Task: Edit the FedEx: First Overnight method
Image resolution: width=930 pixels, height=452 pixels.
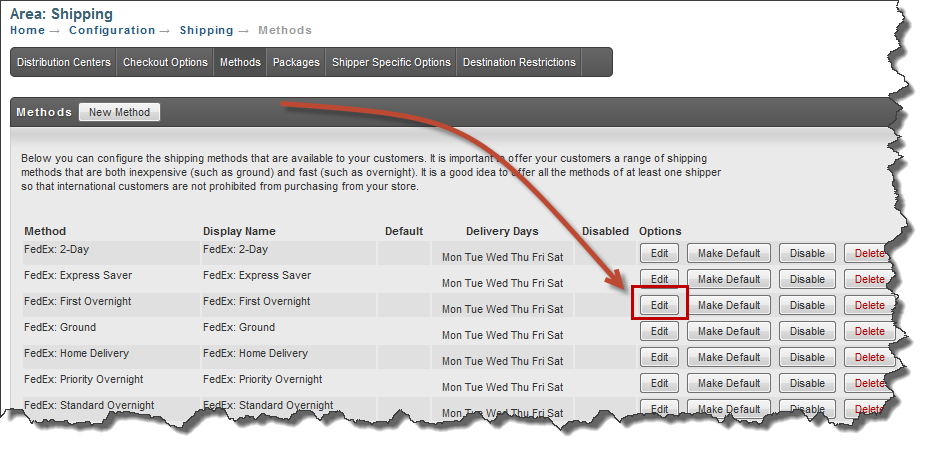Action: pyautogui.click(x=659, y=305)
